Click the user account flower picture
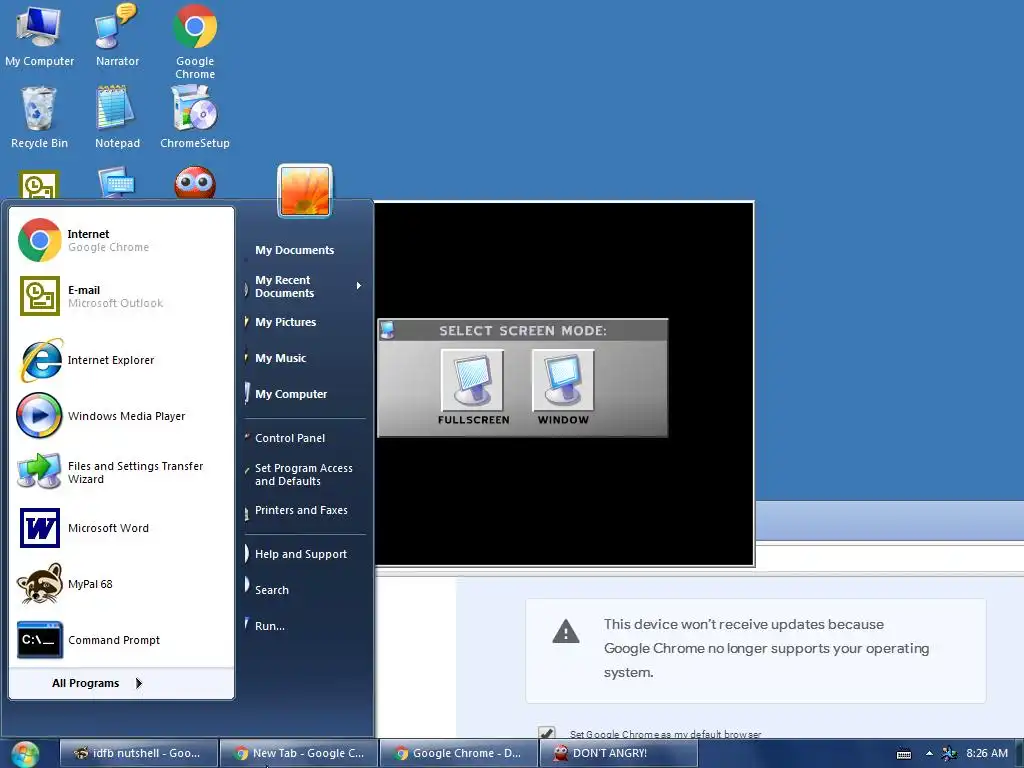This screenshot has height=768, width=1024. pyautogui.click(x=305, y=190)
